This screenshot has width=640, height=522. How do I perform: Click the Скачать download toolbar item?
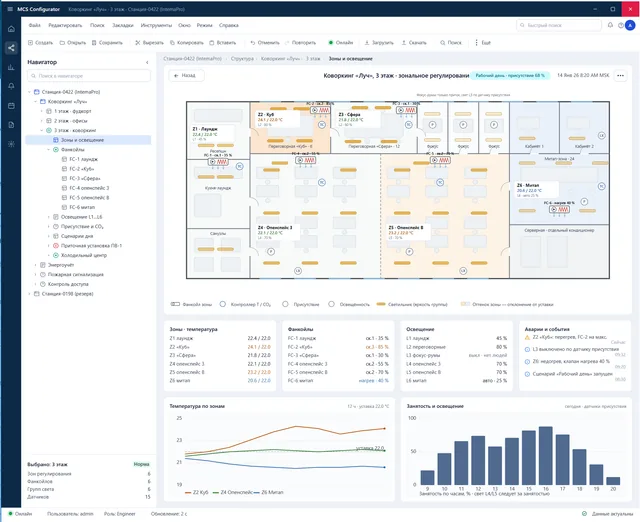(414, 42)
